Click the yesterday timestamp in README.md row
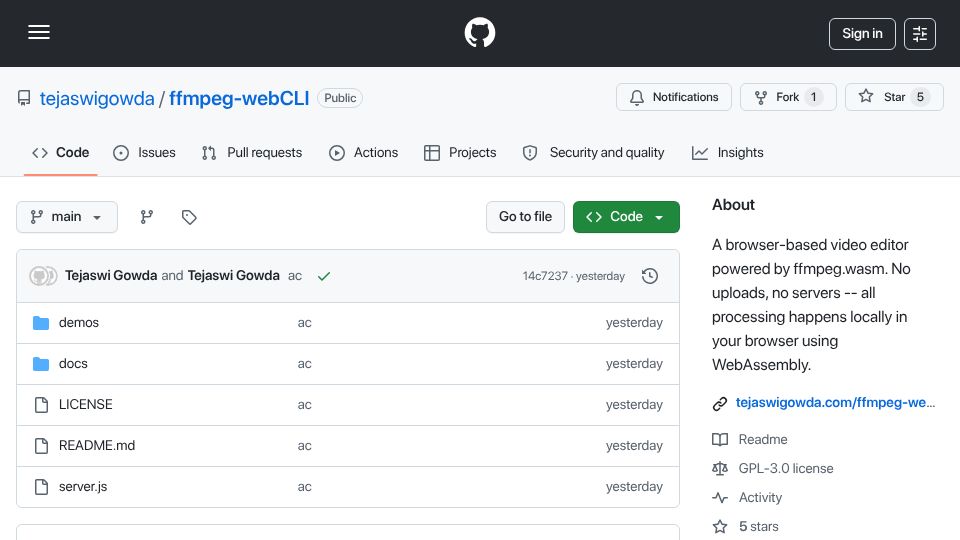 coord(634,446)
